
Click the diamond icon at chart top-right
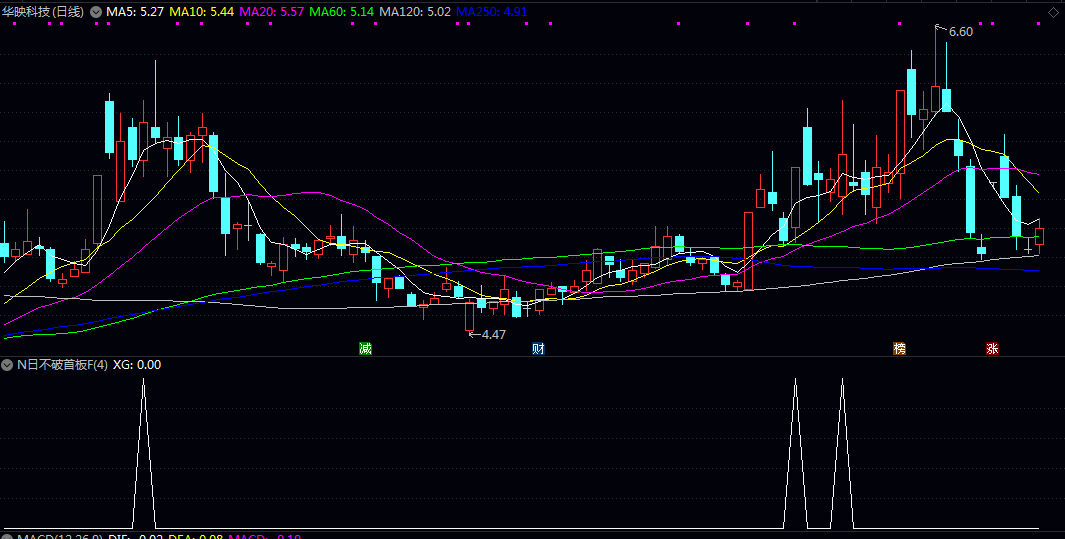pos(1052,13)
